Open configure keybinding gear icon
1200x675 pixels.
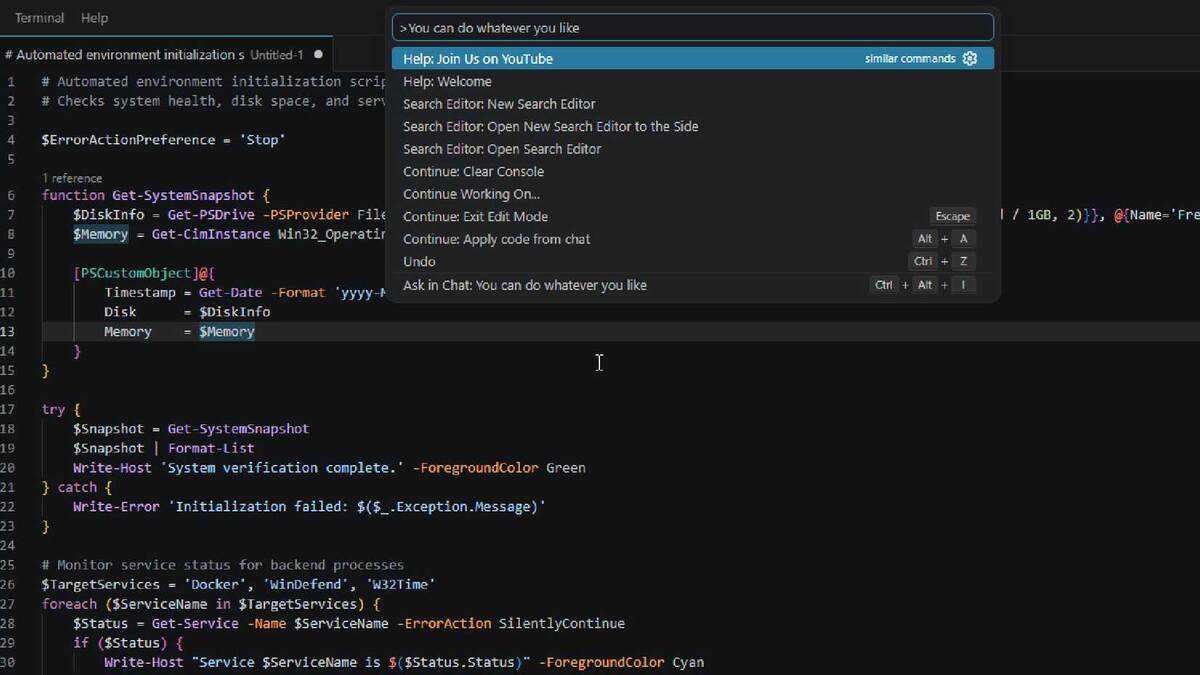click(x=969, y=59)
